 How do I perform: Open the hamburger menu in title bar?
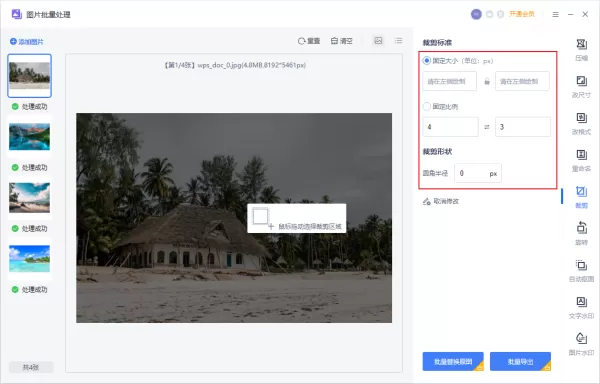555,14
